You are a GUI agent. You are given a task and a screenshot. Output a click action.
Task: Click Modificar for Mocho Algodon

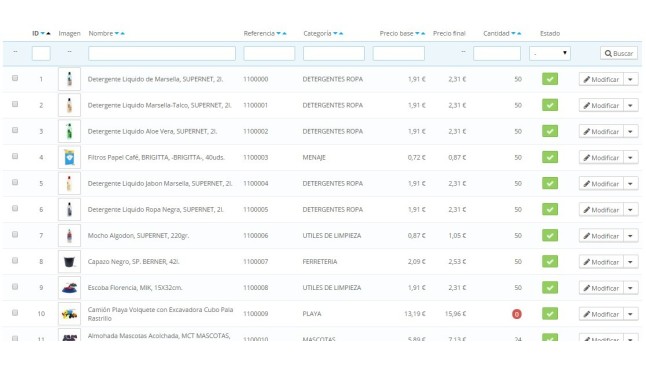pos(601,236)
